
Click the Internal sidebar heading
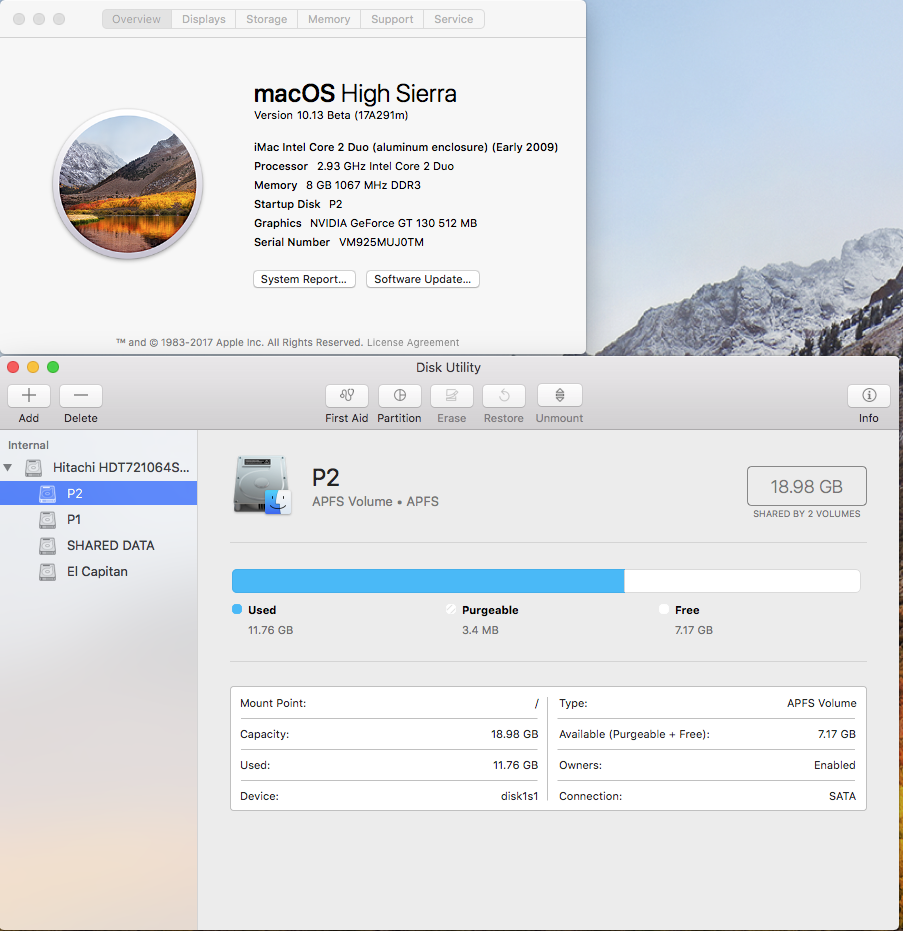point(28,445)
